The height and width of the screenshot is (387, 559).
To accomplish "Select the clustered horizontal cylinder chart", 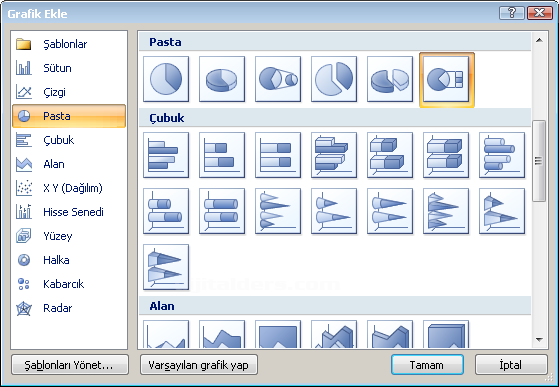I will pos(502,155).
